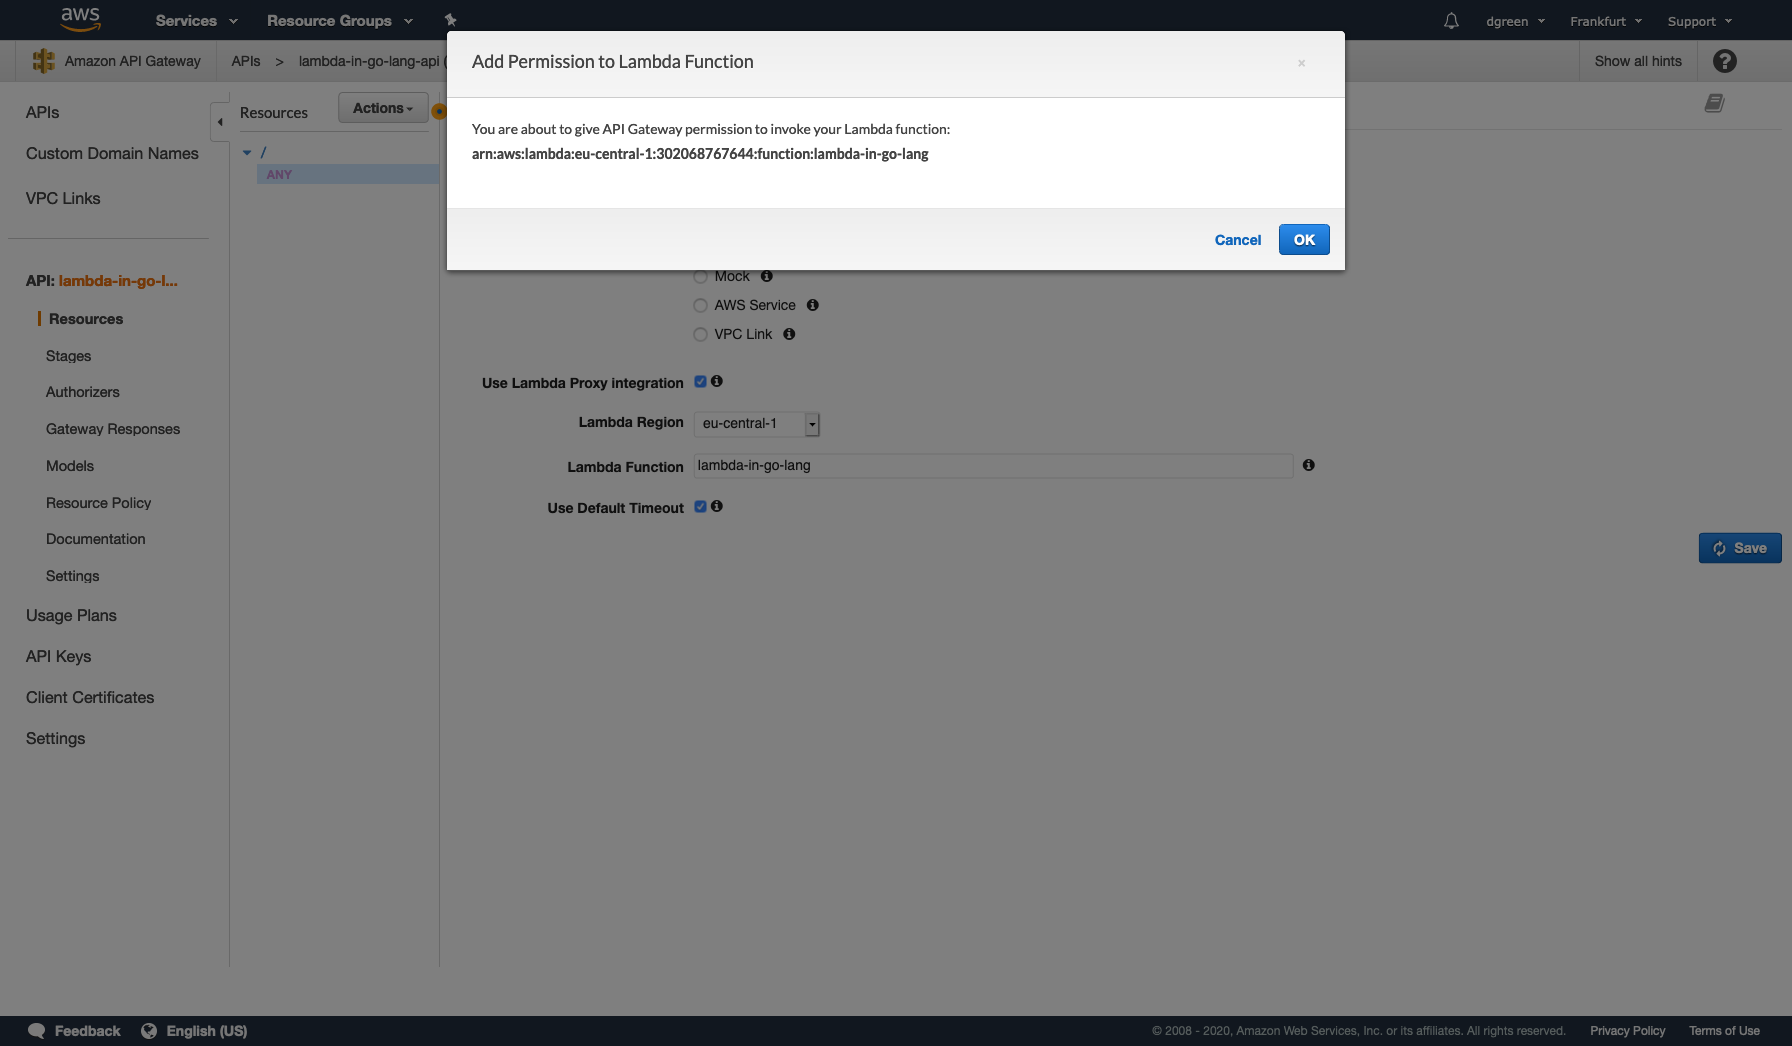Open the Support dropdown

tap(1700, 21)
